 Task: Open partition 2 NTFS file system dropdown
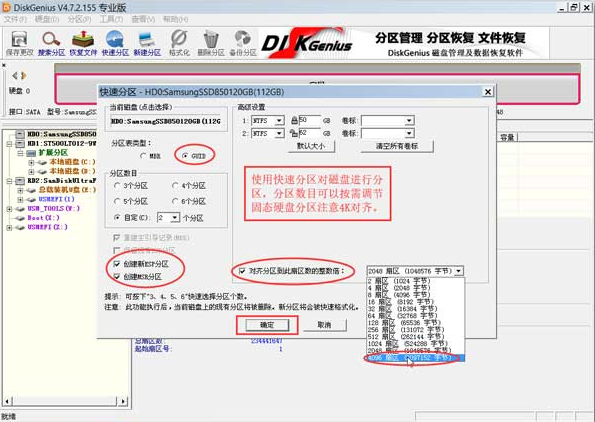(279, 133)
